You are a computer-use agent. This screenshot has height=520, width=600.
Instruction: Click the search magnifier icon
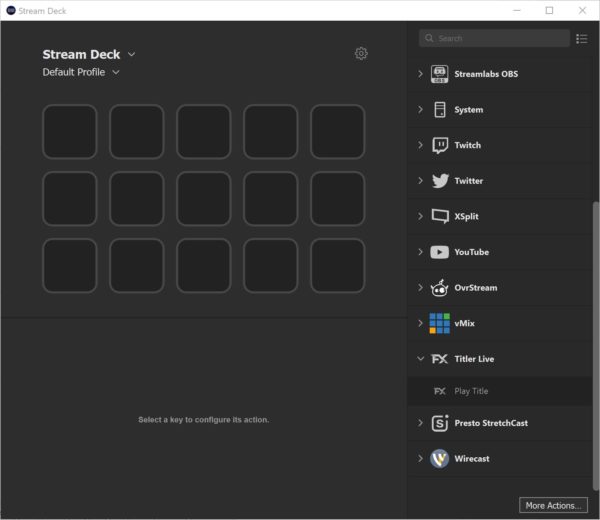[x=429, y=38]
